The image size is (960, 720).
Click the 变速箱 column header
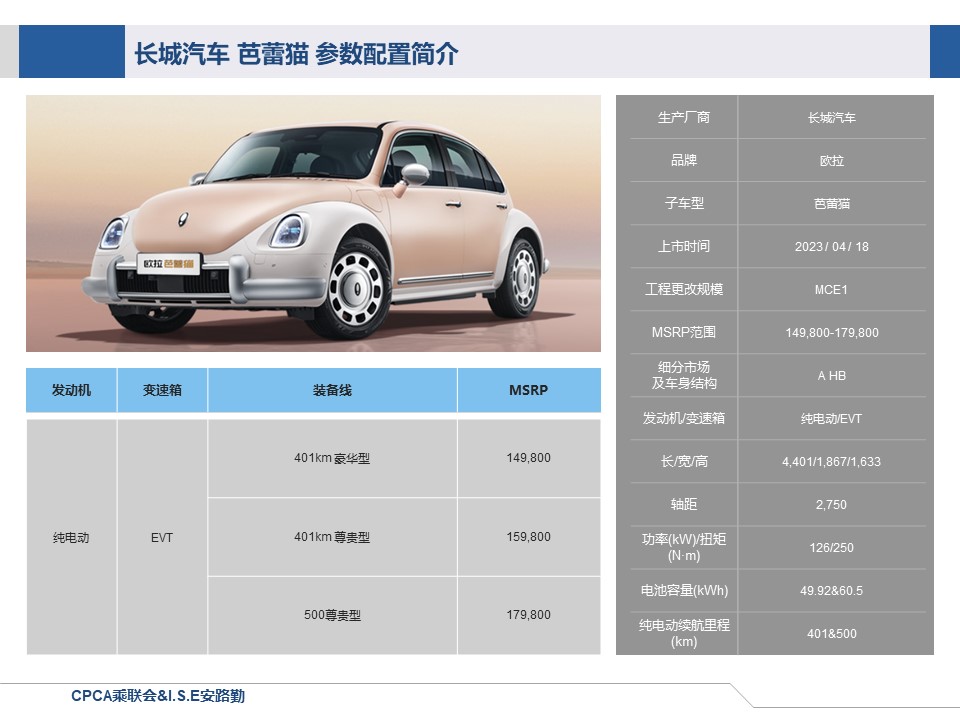pyautogui.click(x=162, y=390)
